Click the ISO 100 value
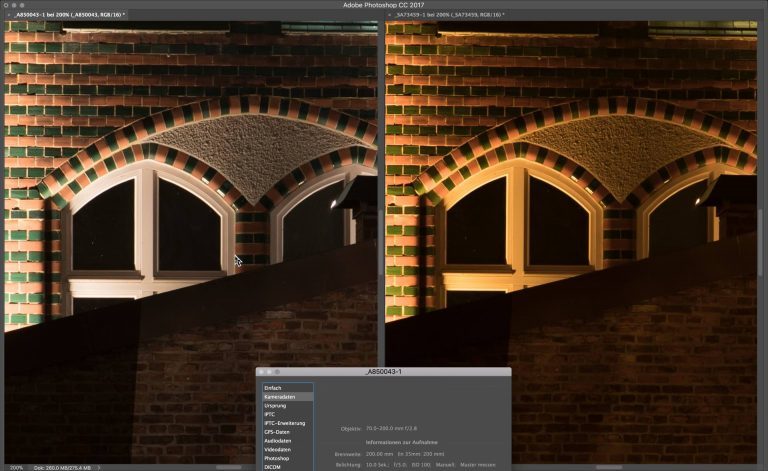 coord(421,465)
